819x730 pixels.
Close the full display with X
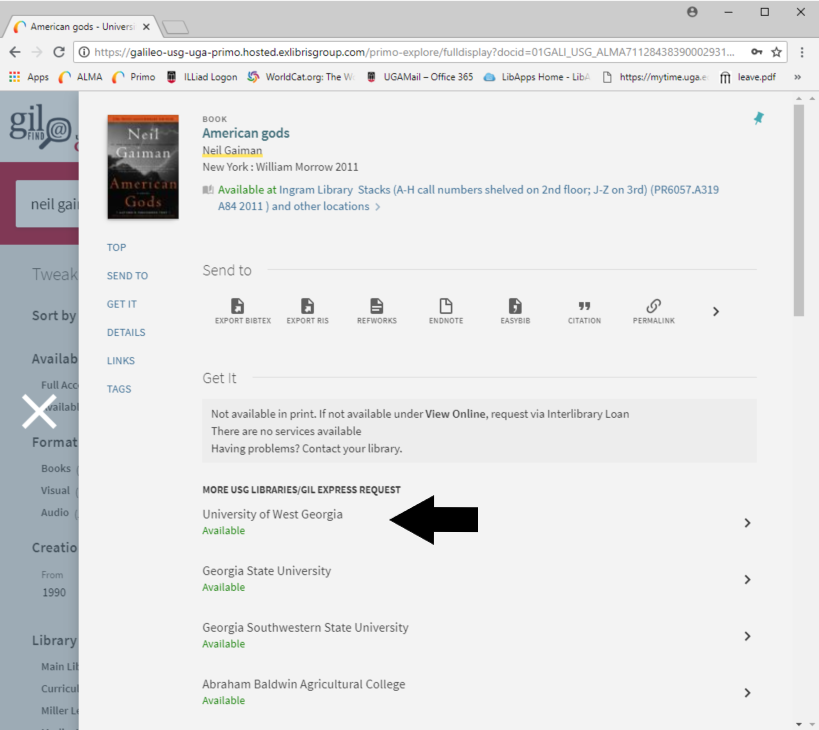39,410
